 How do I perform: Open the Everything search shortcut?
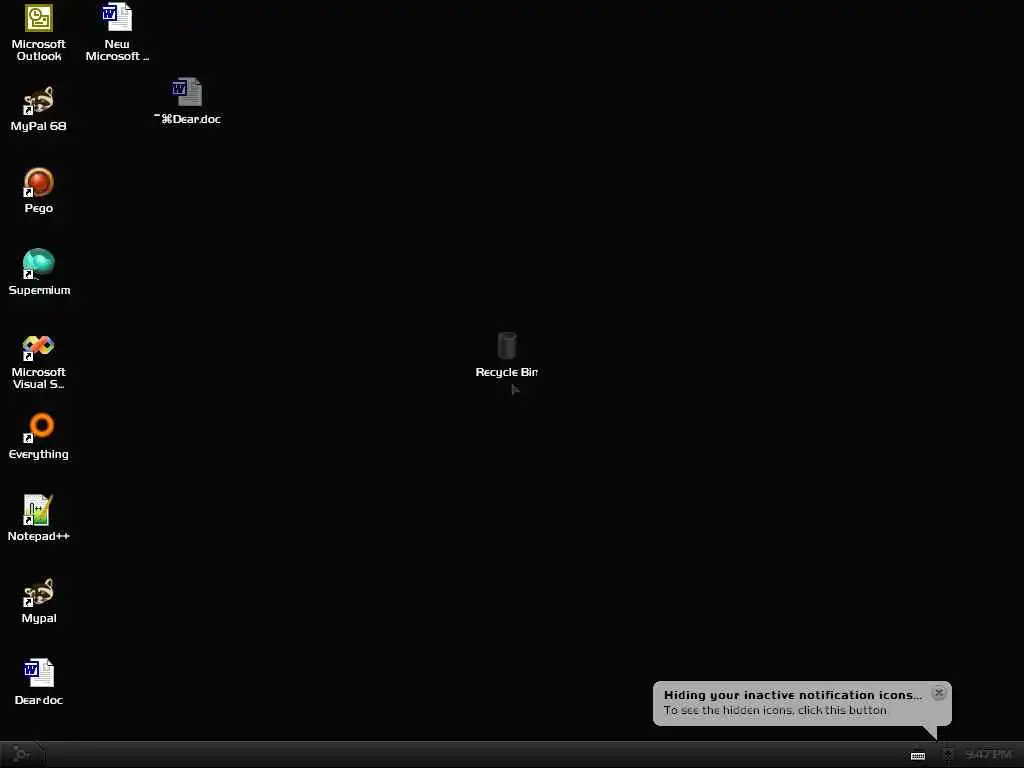point(39,437)
